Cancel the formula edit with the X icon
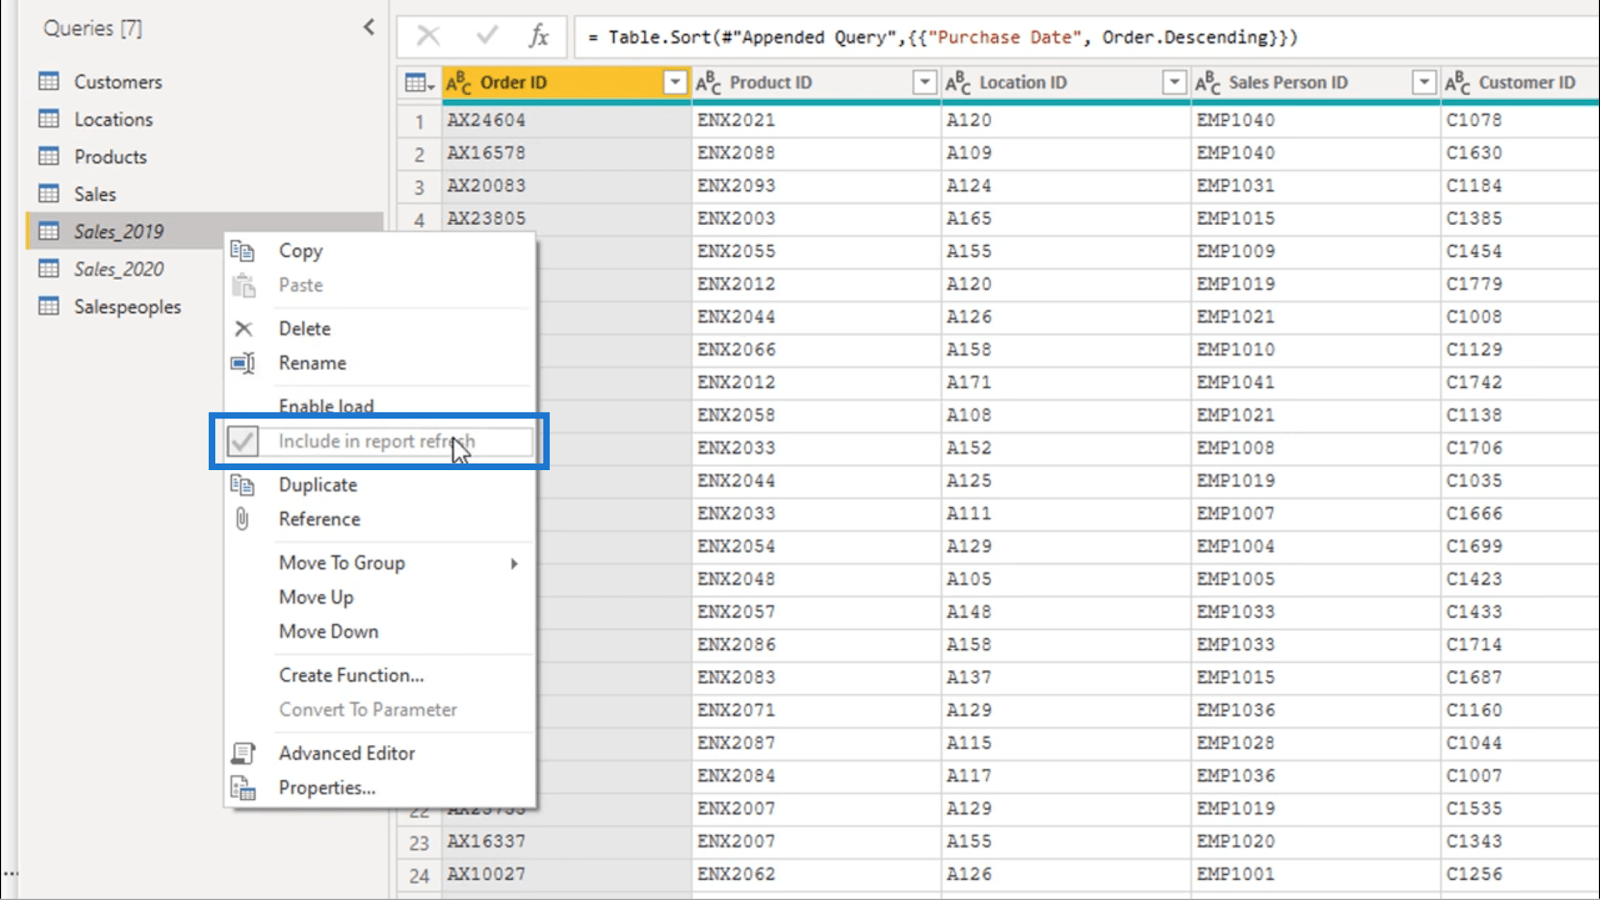Screen dimensions: 1600x900 click(x=428, y=37)
